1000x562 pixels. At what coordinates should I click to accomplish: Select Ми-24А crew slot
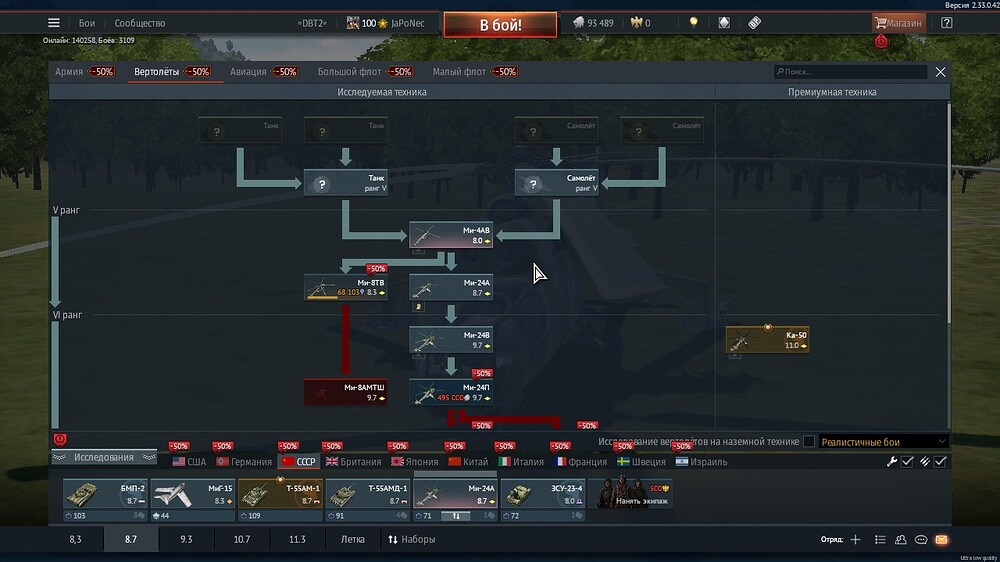[x=455, y=494]
